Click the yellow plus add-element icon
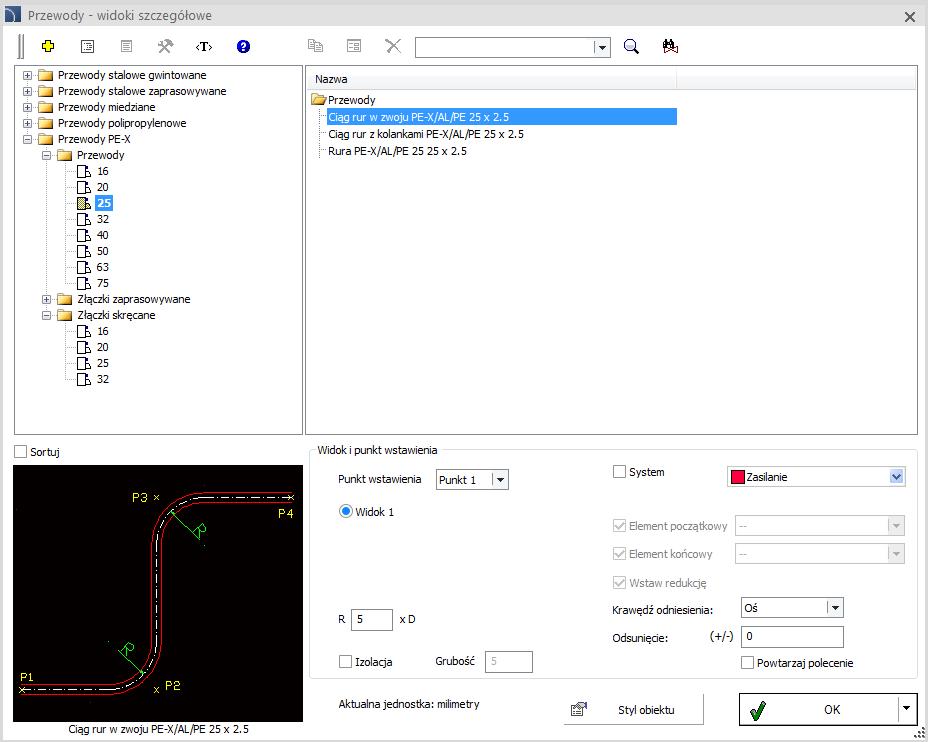 (x=48, y=46)
